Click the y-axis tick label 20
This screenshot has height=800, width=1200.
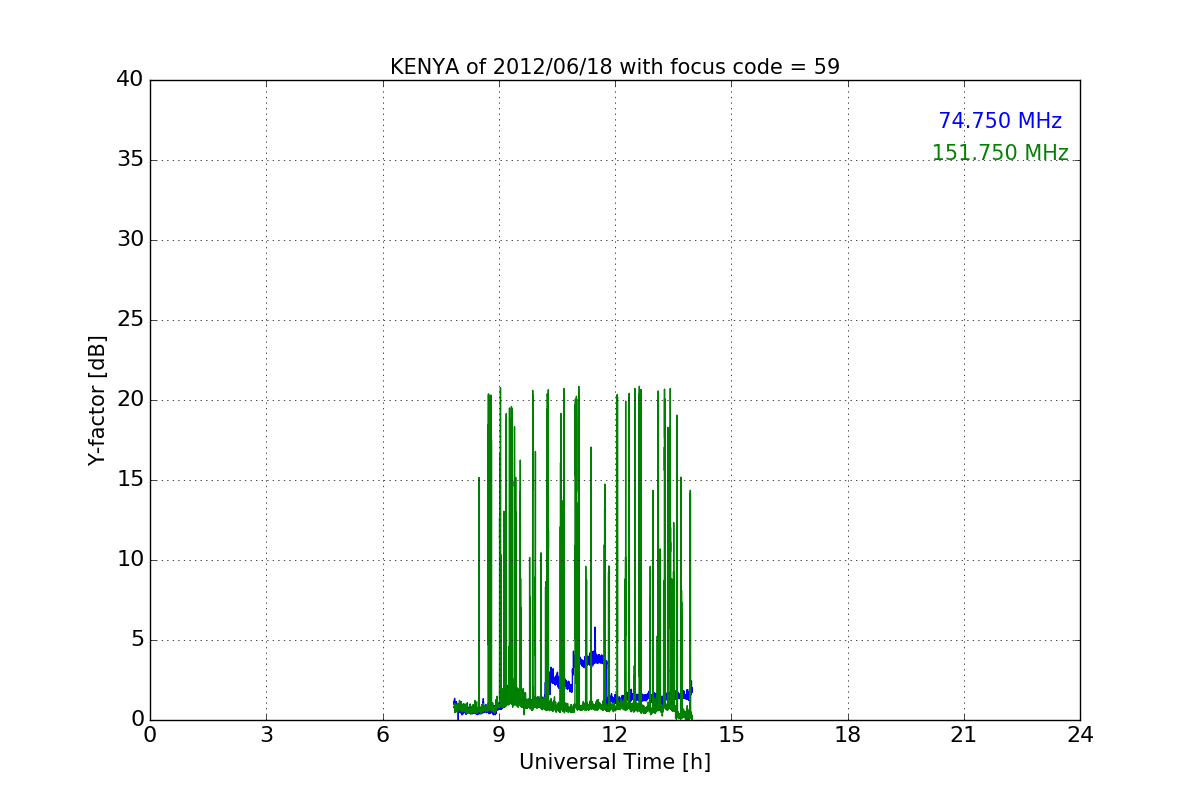click(x=130, y=400)
